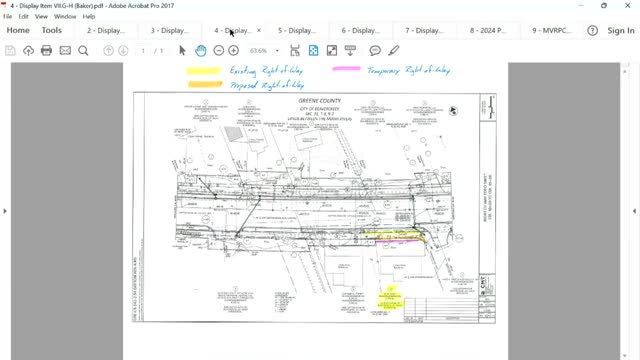Click the zoom percentage field
Screen dimensions: 640x360
coord(258,51)
